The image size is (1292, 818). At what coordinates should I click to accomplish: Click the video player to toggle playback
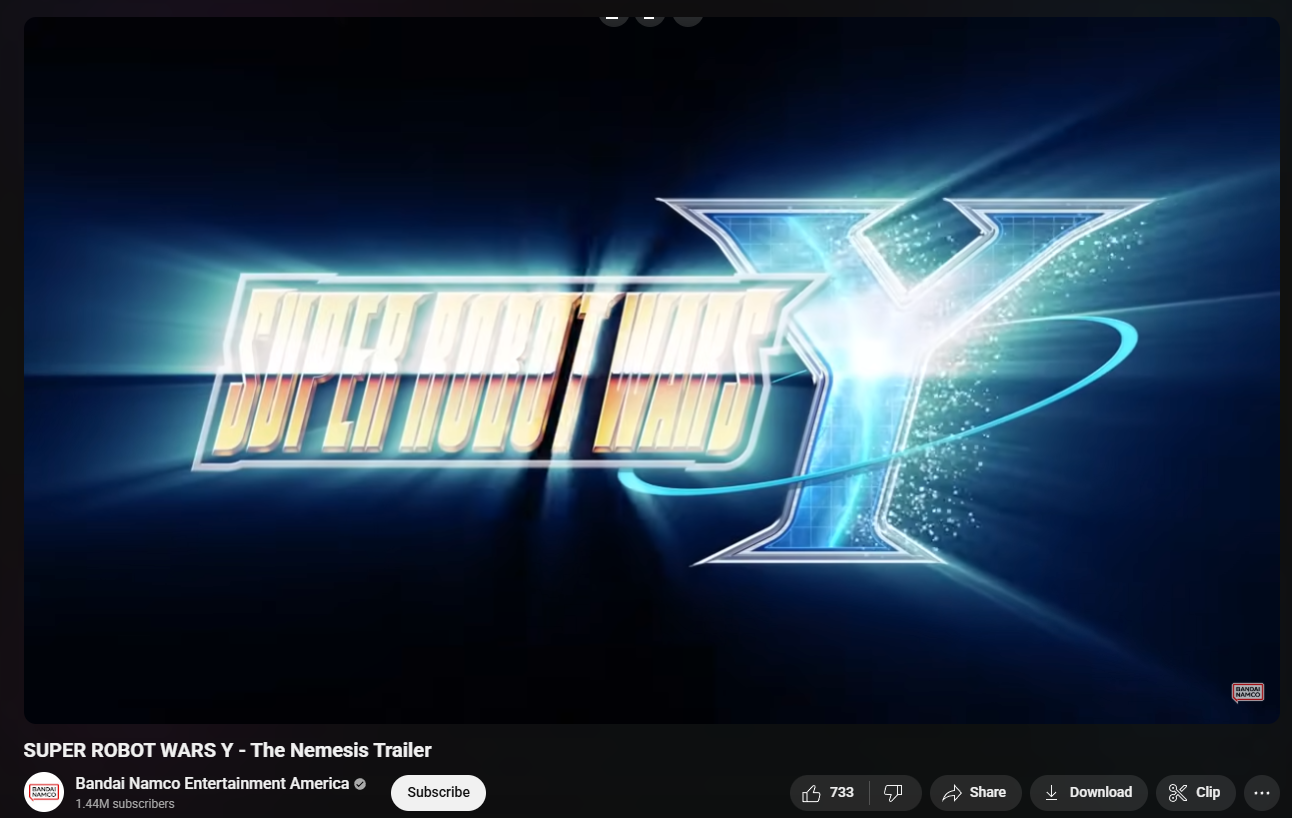[x=652, y=370]
